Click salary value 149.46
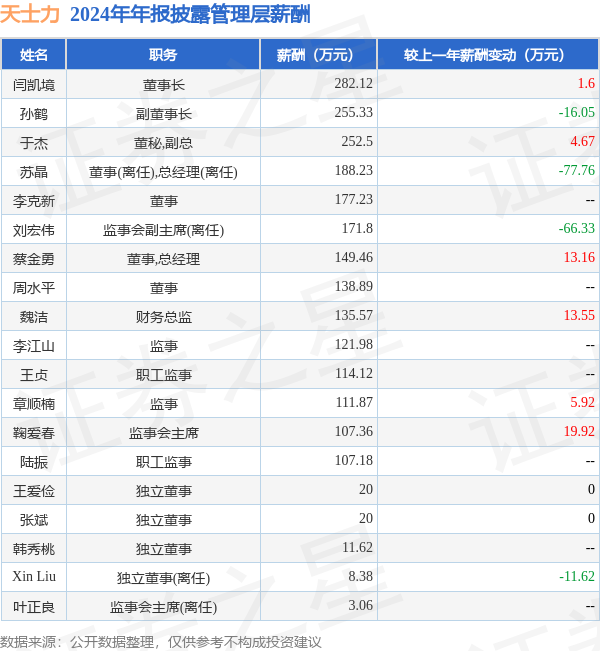Image resolution: width=600 pixels, height=651 pixels. (x=354, y=257)
